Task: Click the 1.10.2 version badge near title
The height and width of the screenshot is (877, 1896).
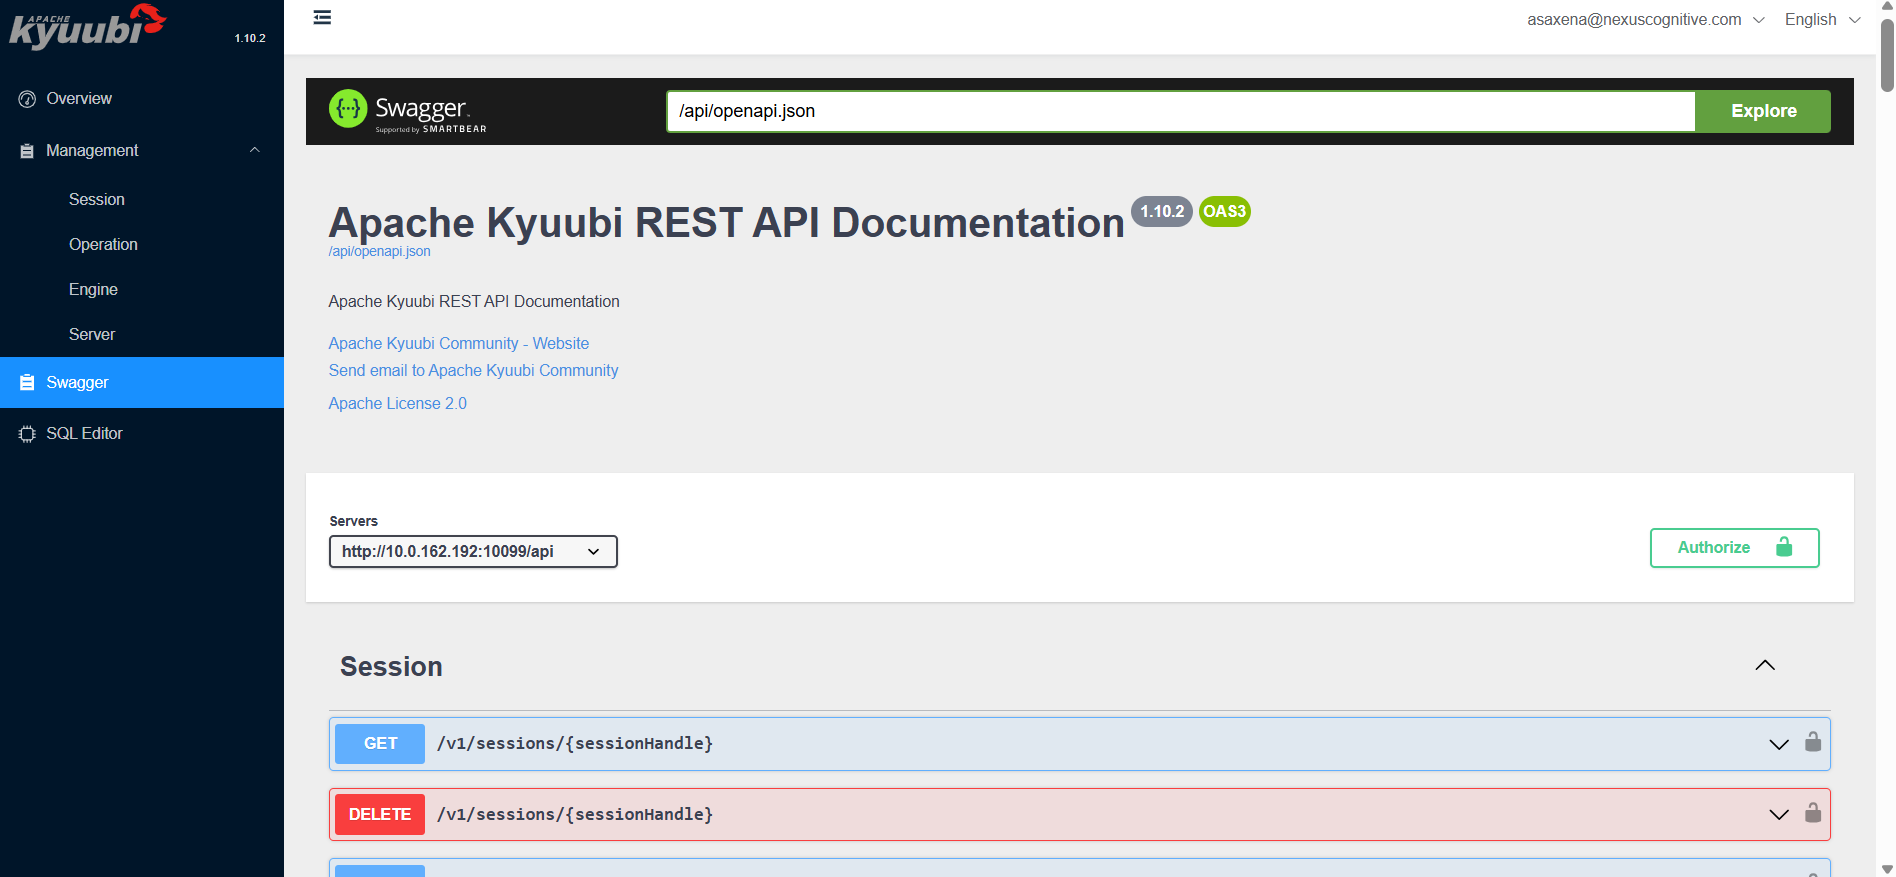Action: coord(1162,212)
